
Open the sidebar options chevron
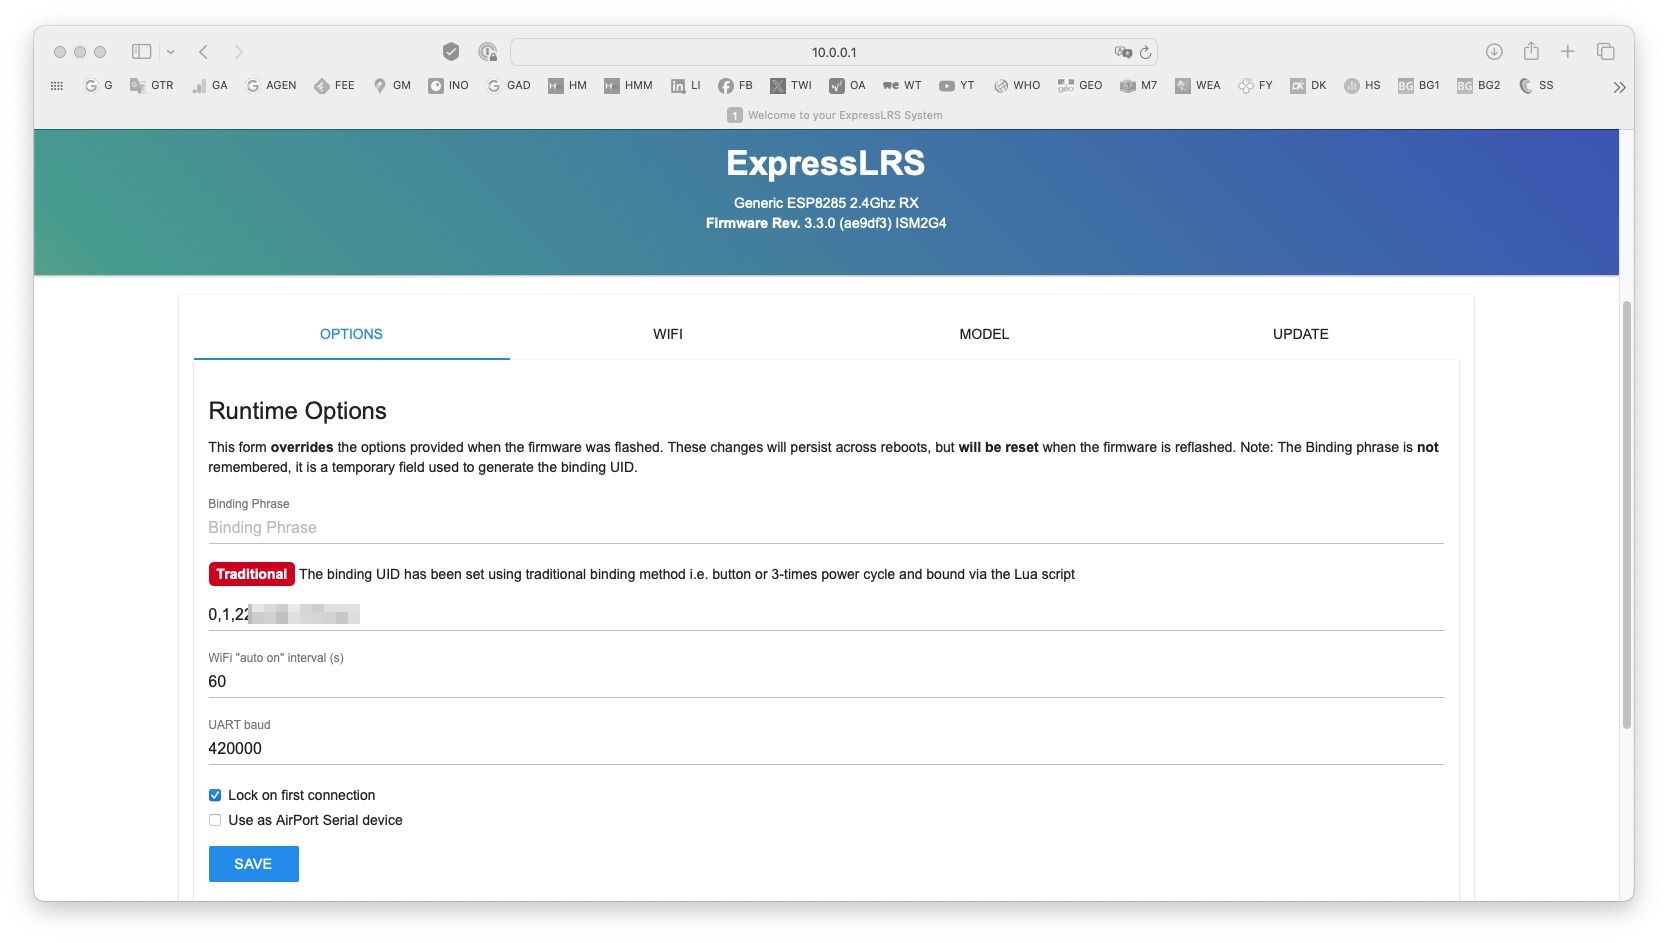[x=171, y=52]
